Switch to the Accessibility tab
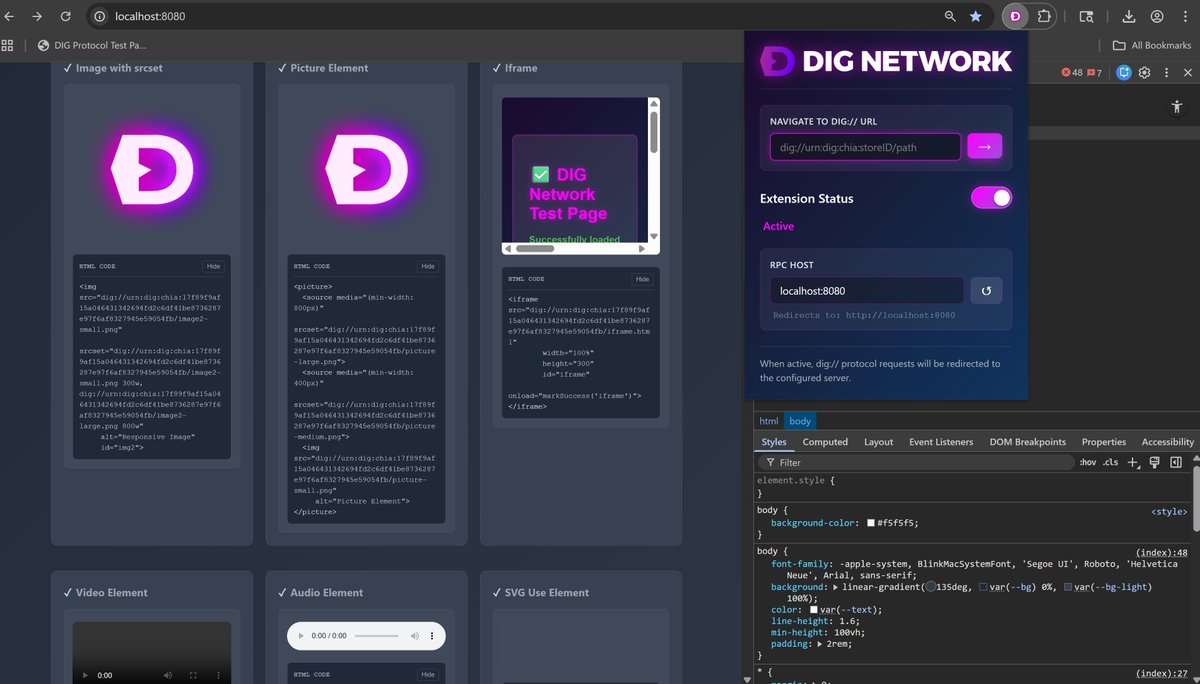The height and width of the screenshot is (684, 1200). pyautogui.click(x=1167, y=441)
